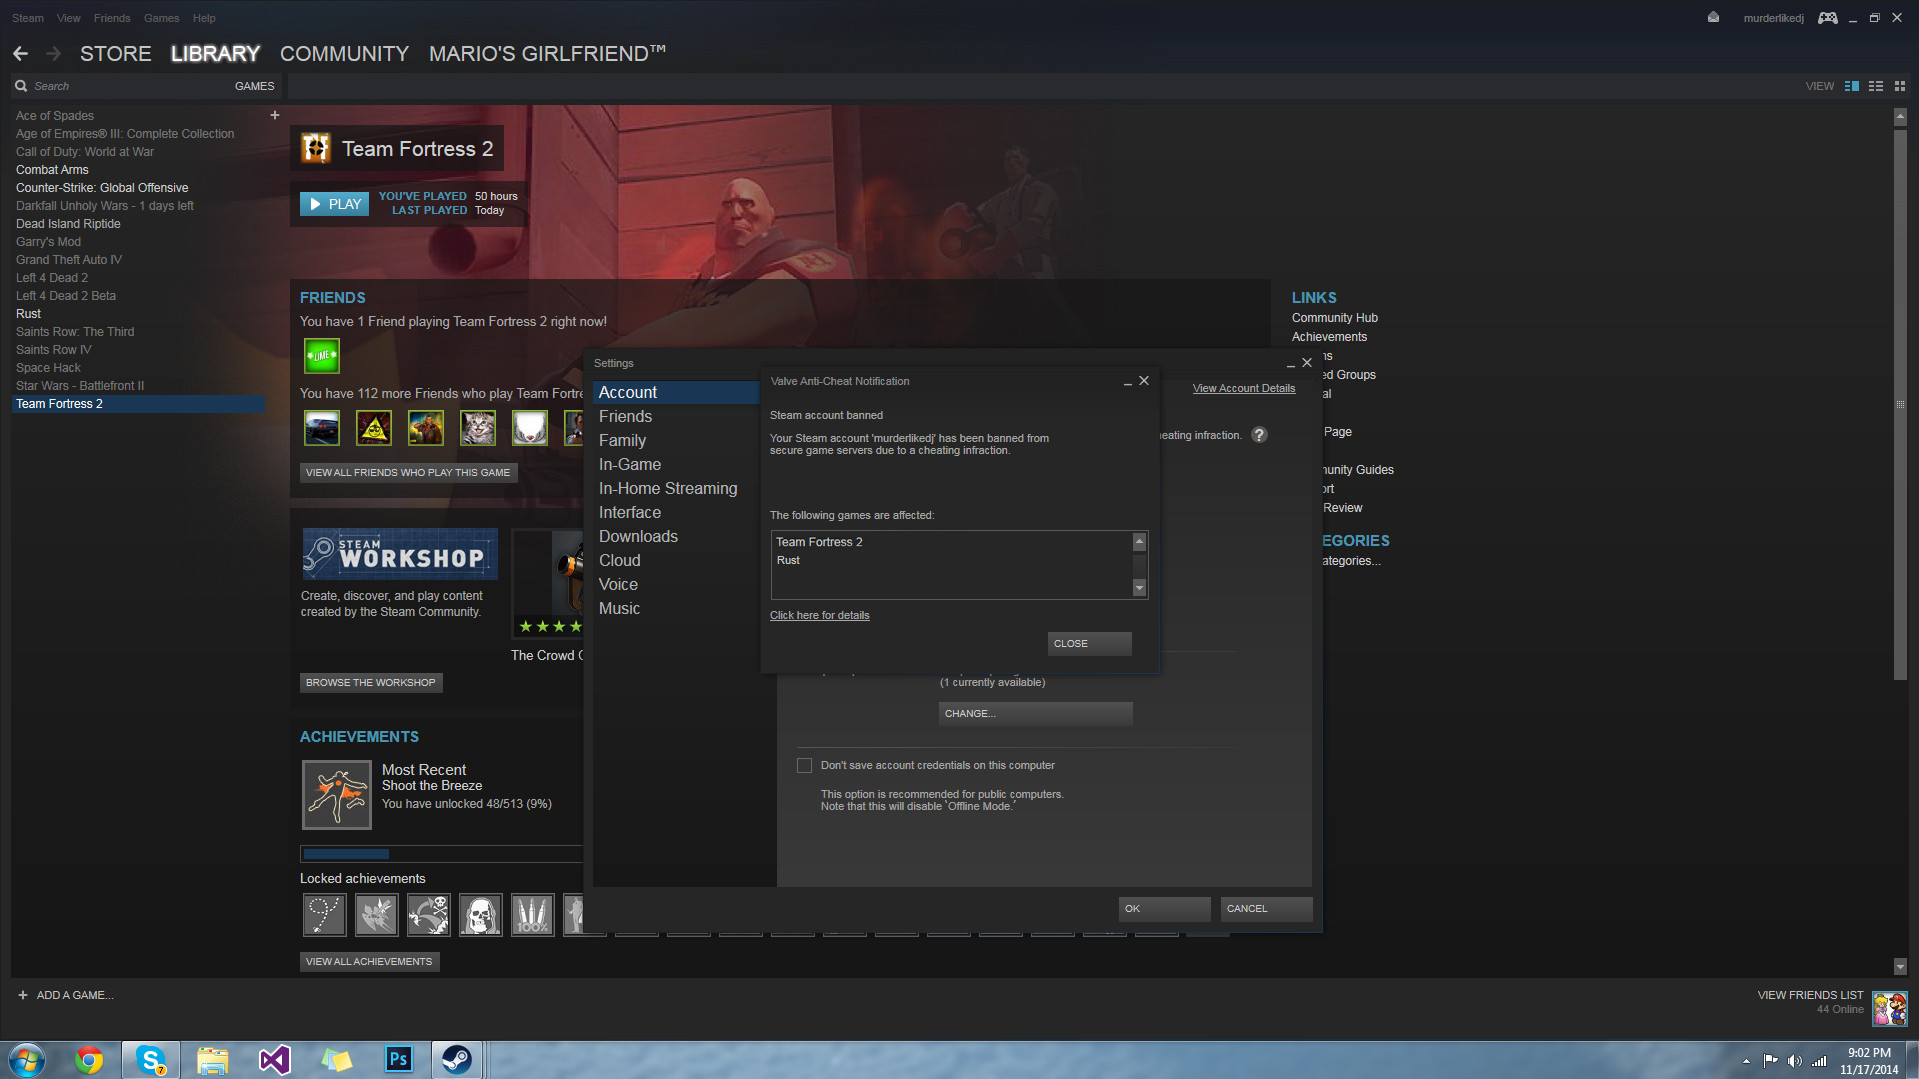Open Google Chrome from the taskbar
Viewport: 1919px width, 1079px height.
89,1060
